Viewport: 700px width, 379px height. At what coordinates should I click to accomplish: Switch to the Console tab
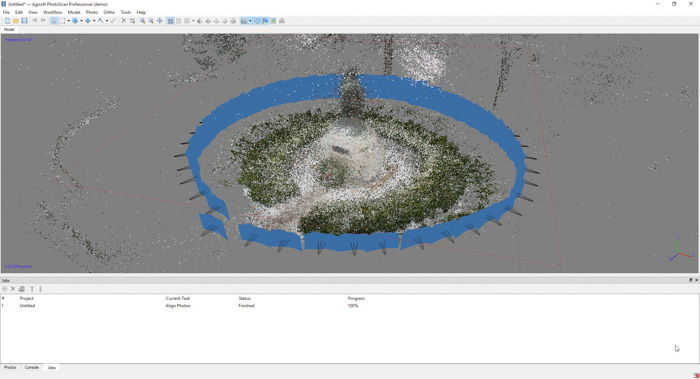[x=31, y=367]
